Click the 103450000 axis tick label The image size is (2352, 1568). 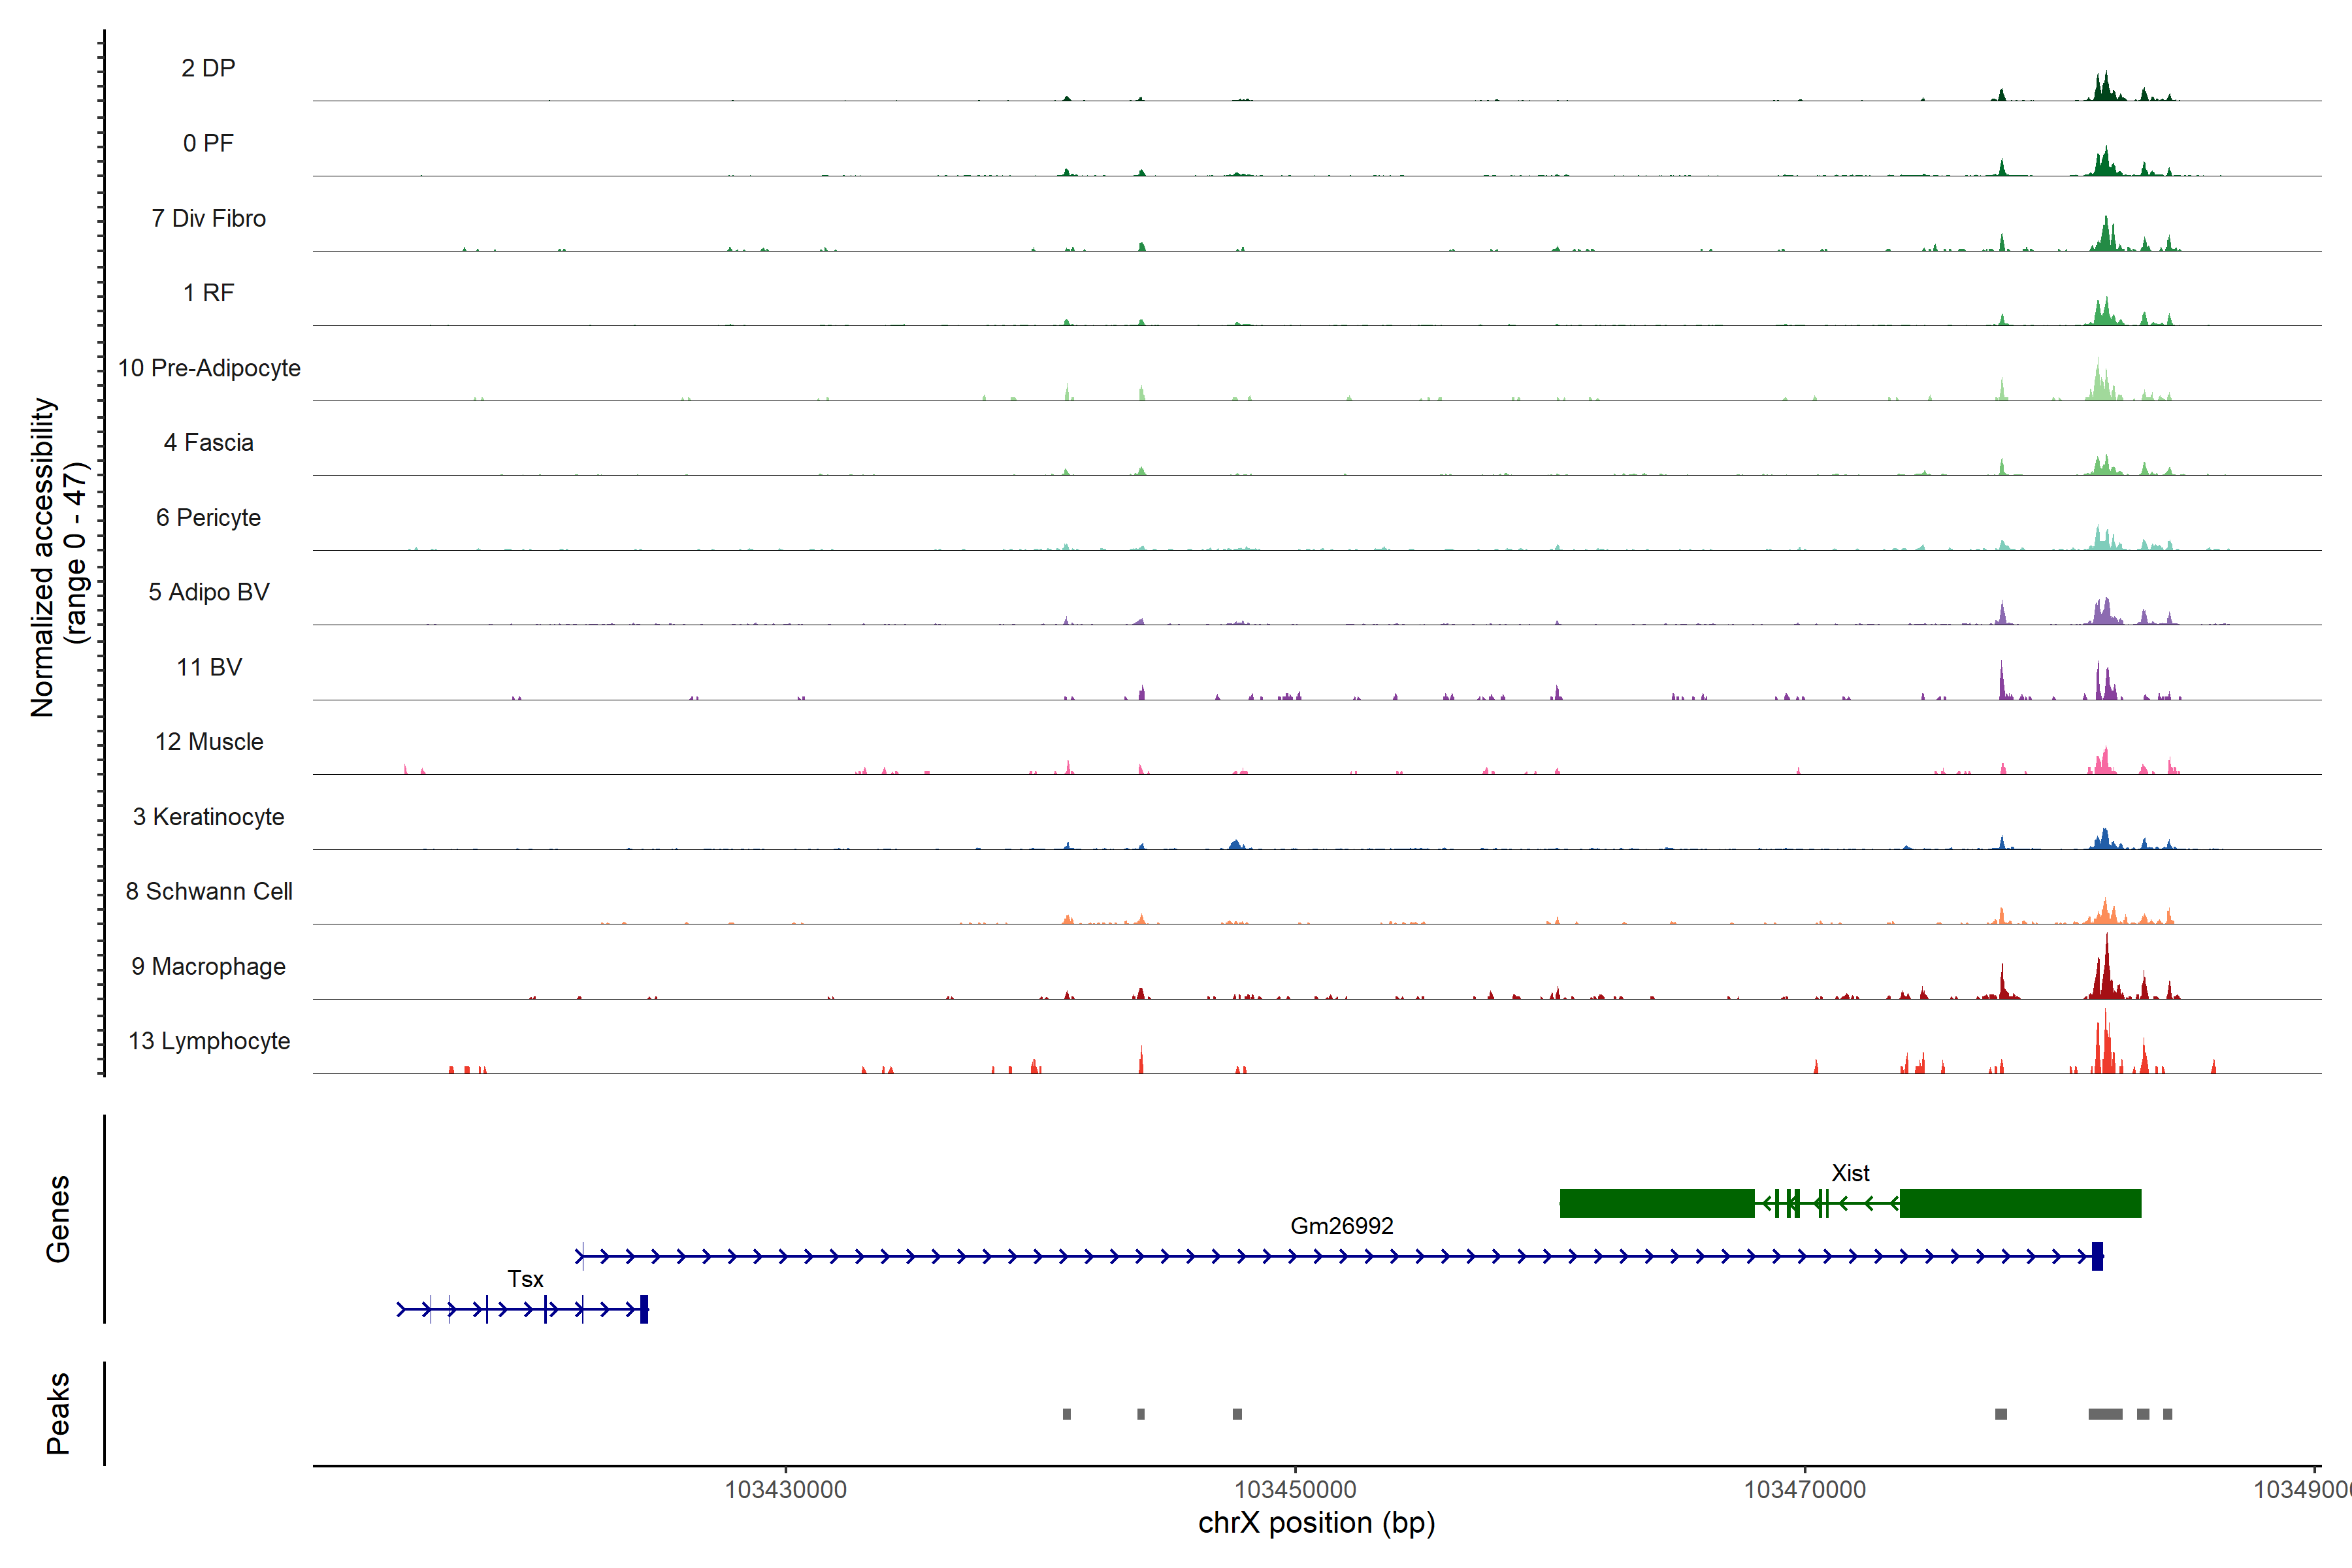(x=1295, y=1490)
